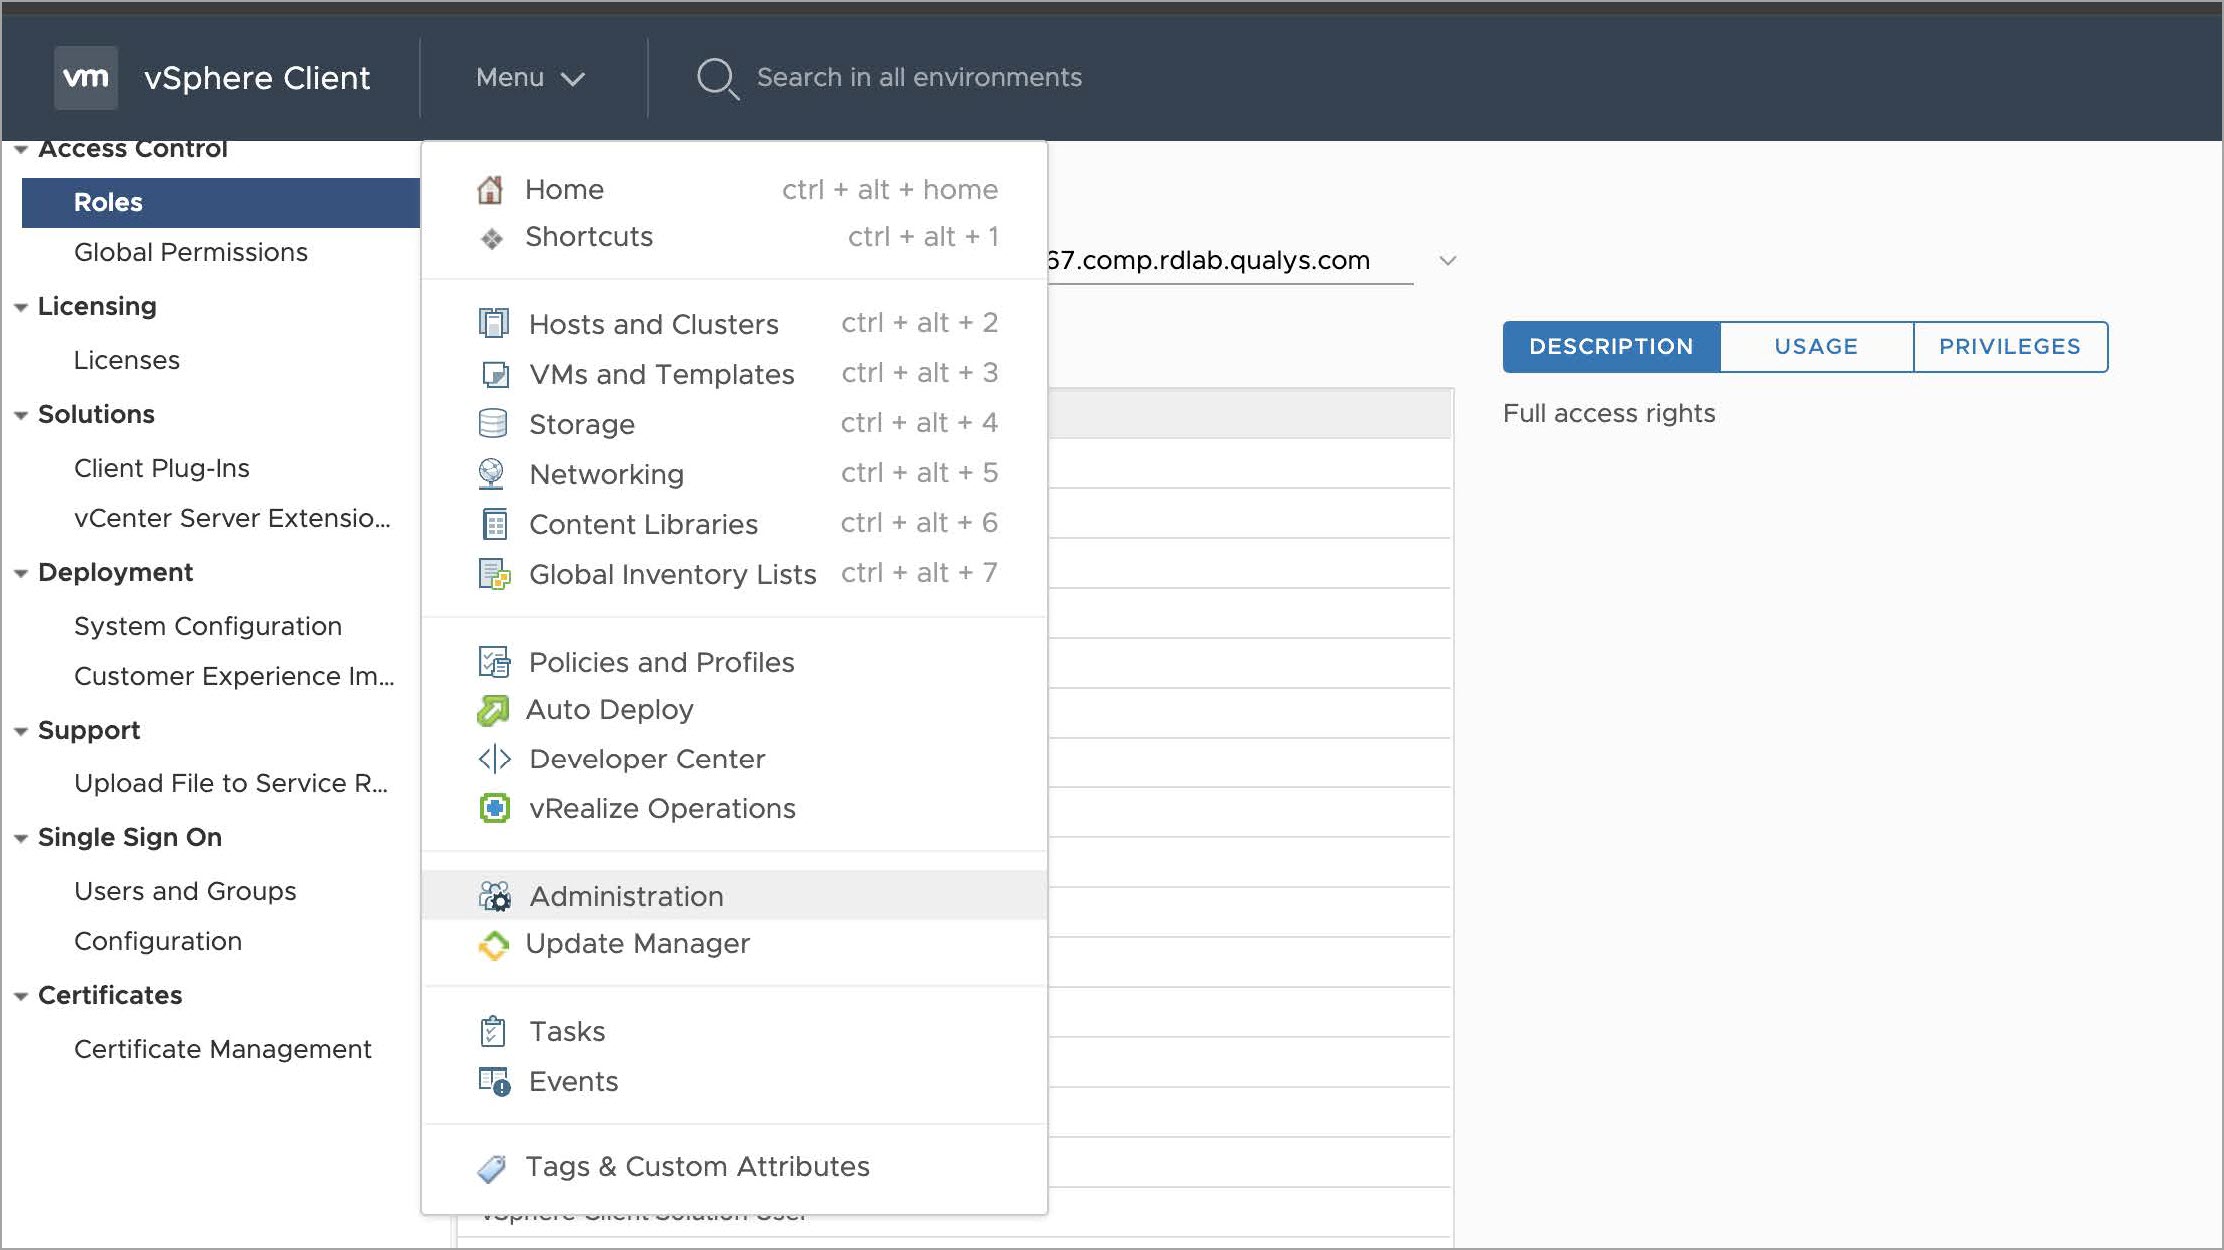Switch to the USAGE tab
Image resolution: width=2224 pixels, height=1250 pixels.
(x=1815, y=347)
